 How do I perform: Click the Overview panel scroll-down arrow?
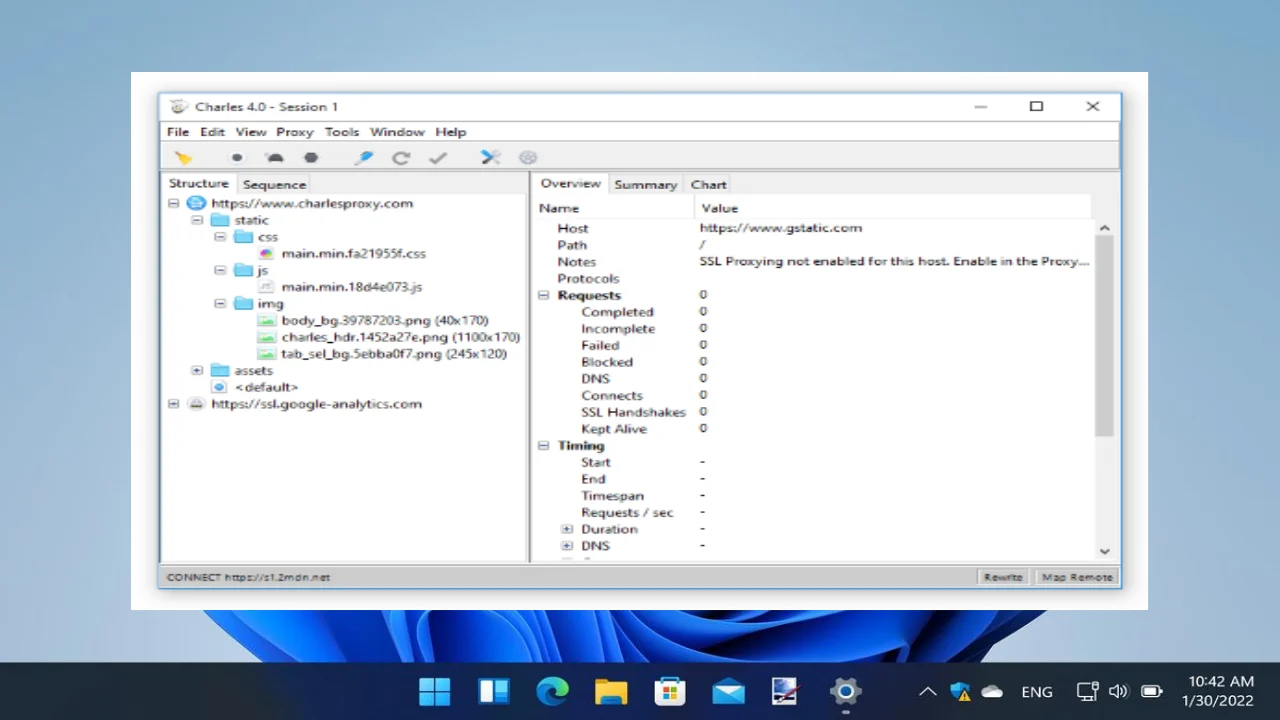tap(1104, 551)
